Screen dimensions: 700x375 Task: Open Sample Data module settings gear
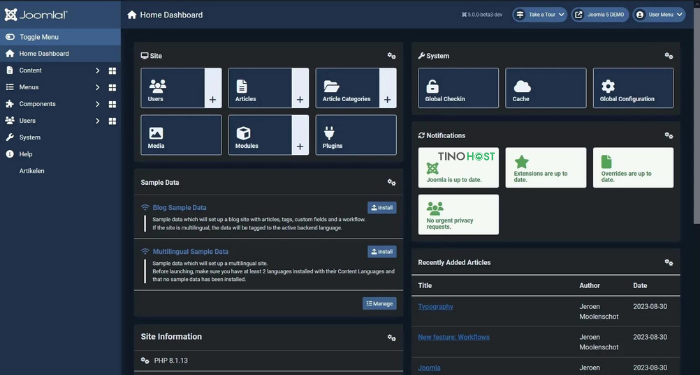click(x=392, y=183)
